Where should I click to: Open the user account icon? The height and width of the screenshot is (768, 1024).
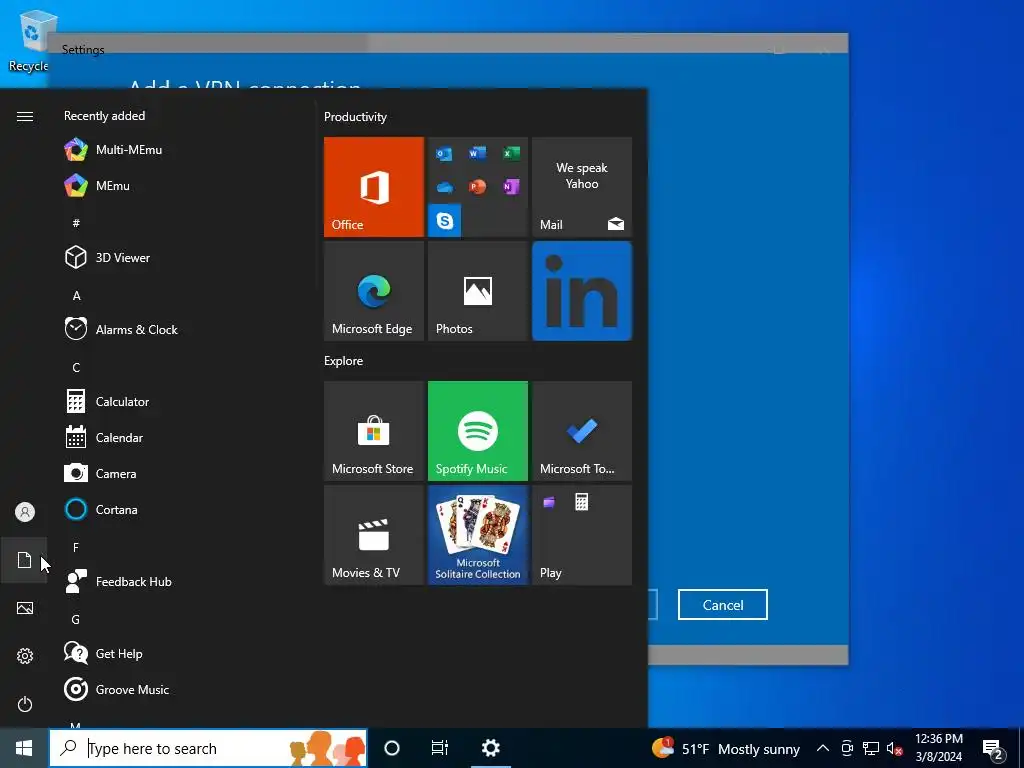pyautogui.click(x=25, y=512)
